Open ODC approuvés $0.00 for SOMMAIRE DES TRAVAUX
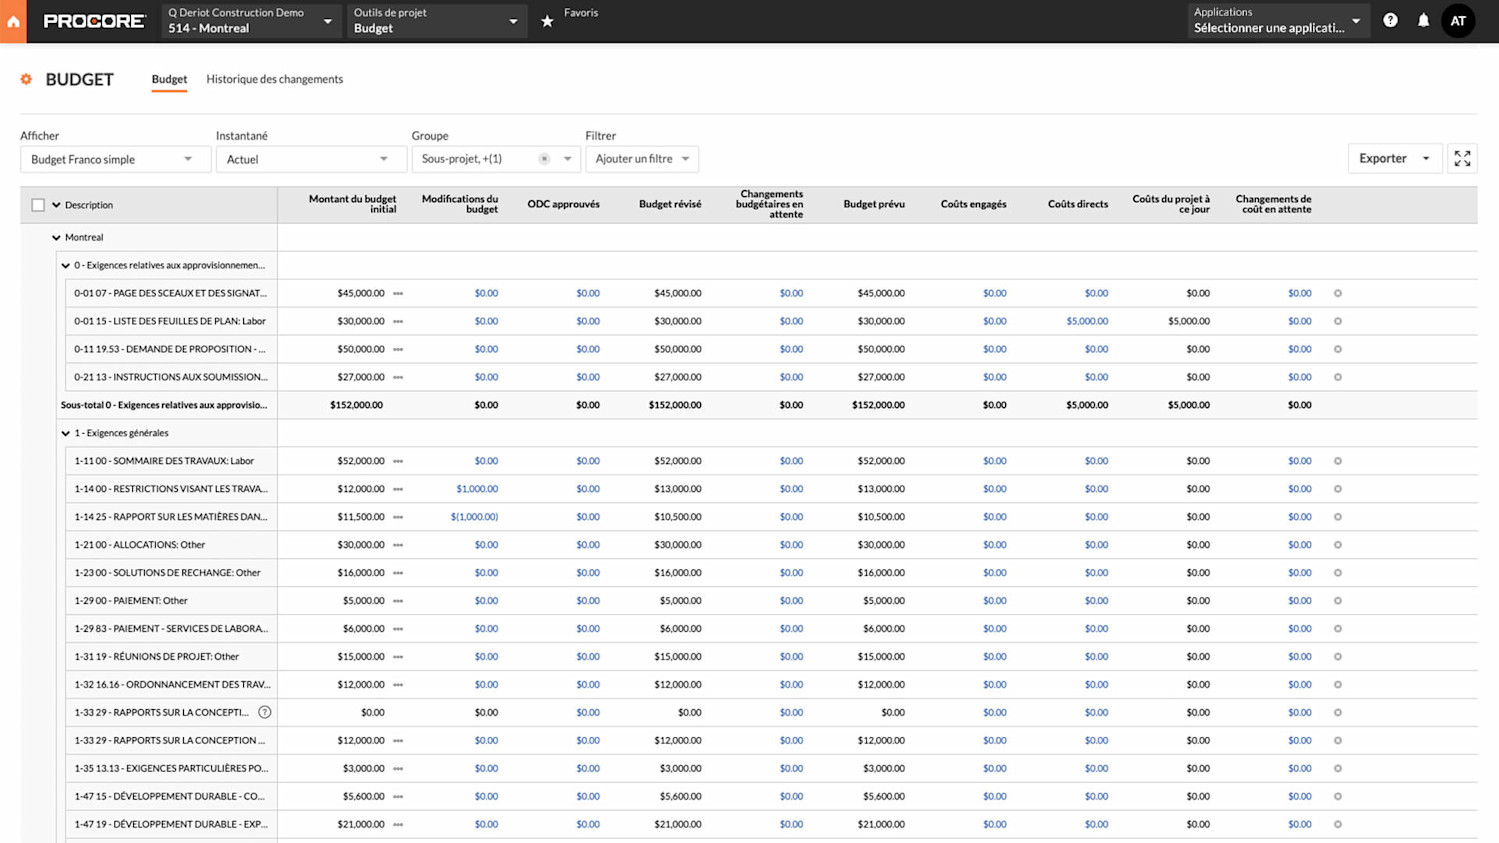 tap(588, 461)
